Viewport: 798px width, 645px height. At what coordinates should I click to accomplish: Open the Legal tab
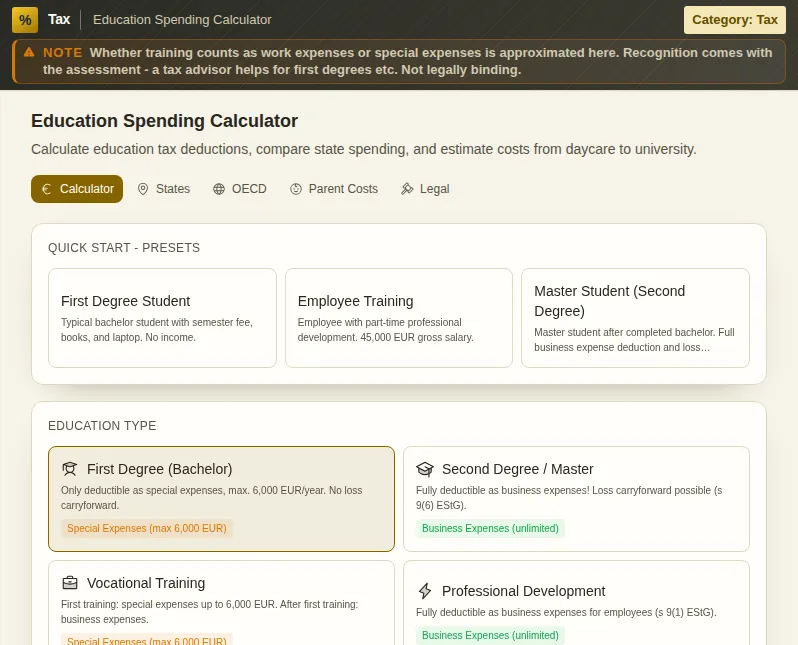point(425,189)
